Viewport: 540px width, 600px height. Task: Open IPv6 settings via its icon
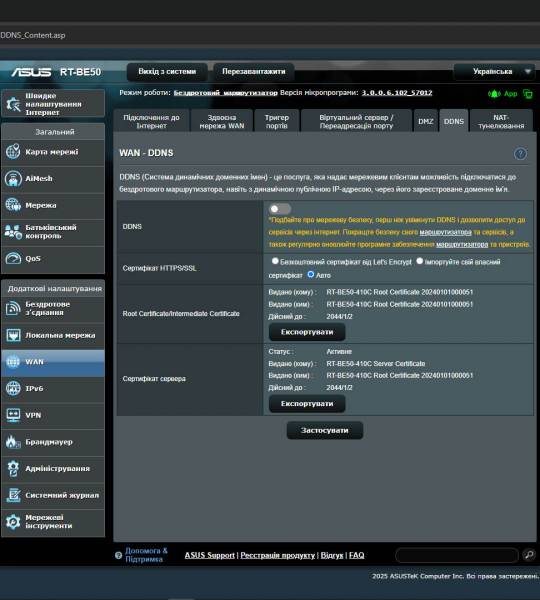13,388
